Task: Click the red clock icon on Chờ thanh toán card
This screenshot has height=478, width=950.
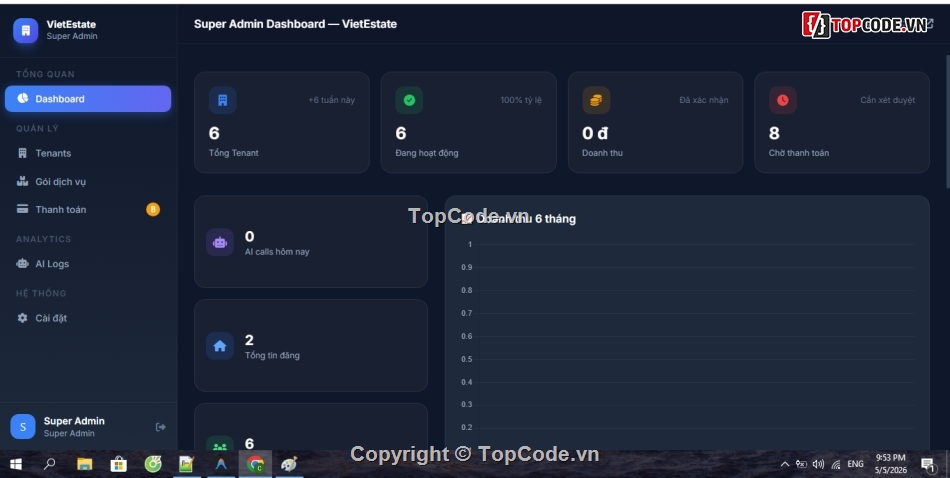Action: click(783, 100)
